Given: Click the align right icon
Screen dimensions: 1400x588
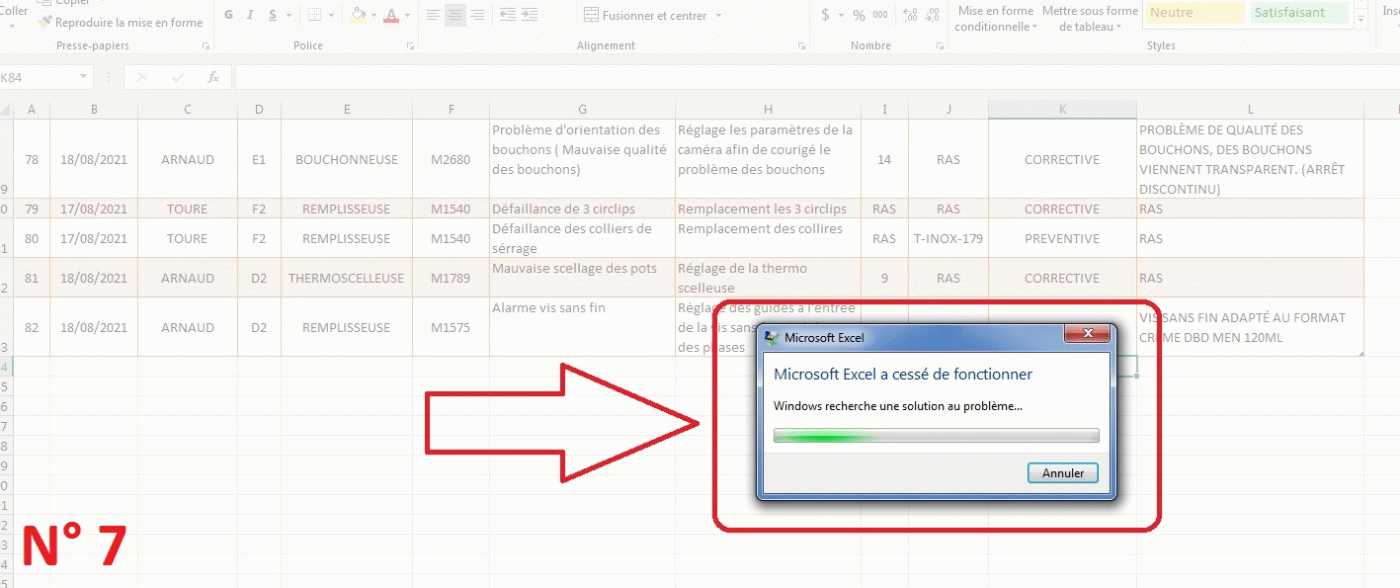Looking at the screenshot, I should click(x=477, y=15).
